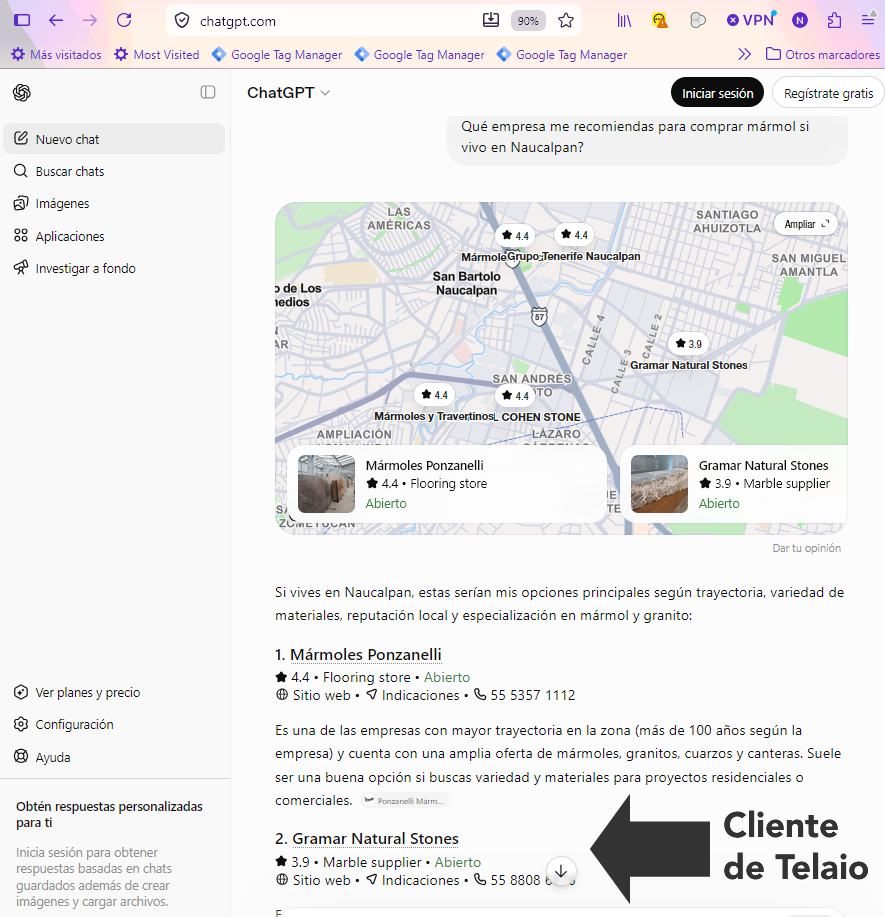Click the Iniciar sesión button
This screenshot has width=885, height=917.
pos(717,92)
